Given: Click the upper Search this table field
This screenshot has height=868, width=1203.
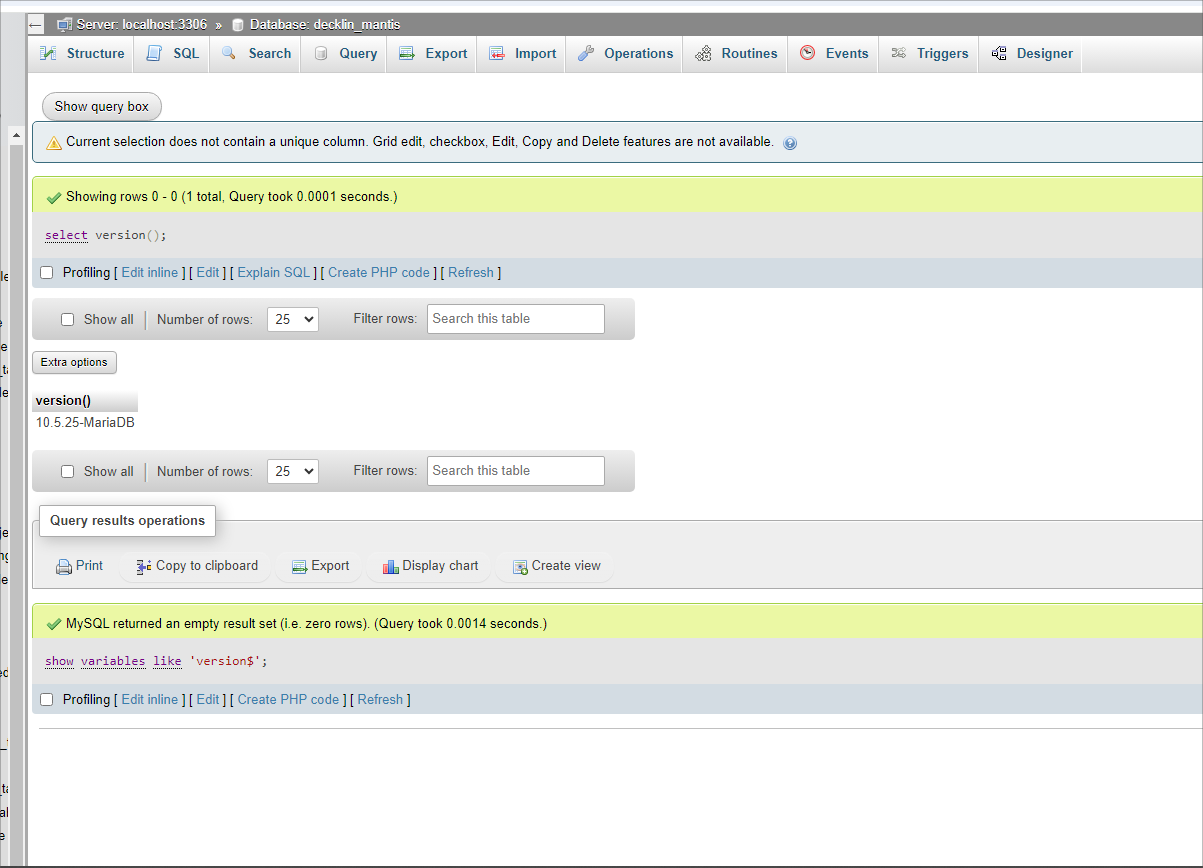Looking at the screenshot, I should click(515, 319).
